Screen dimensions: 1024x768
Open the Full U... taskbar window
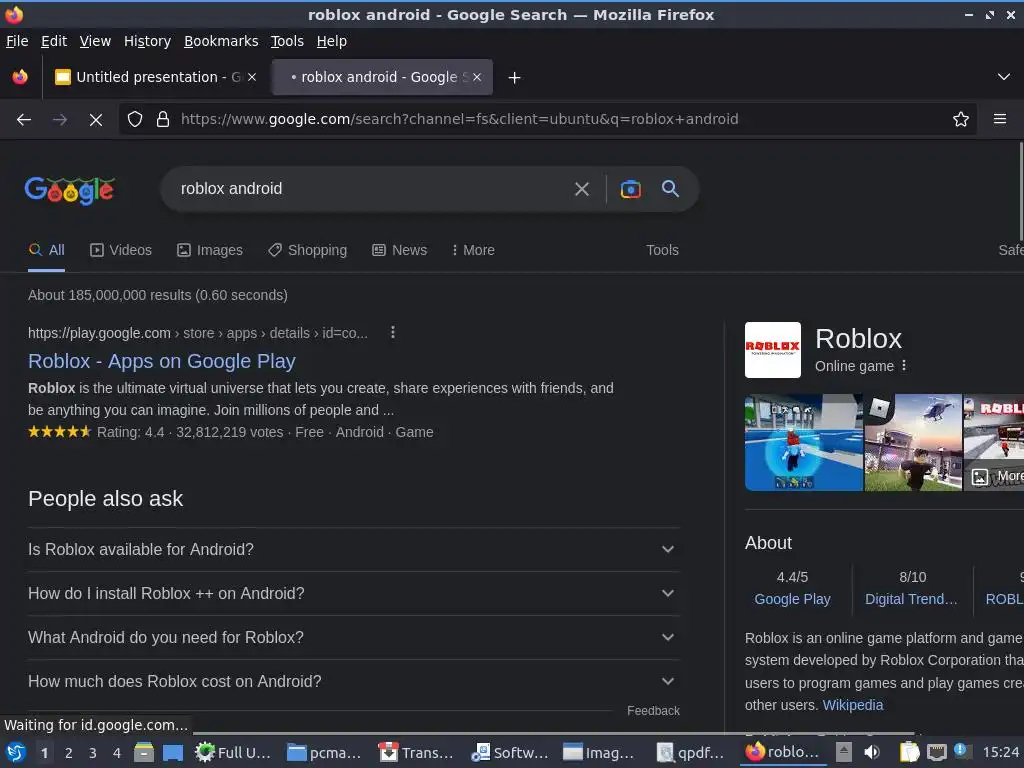click(x=233, y=752)
